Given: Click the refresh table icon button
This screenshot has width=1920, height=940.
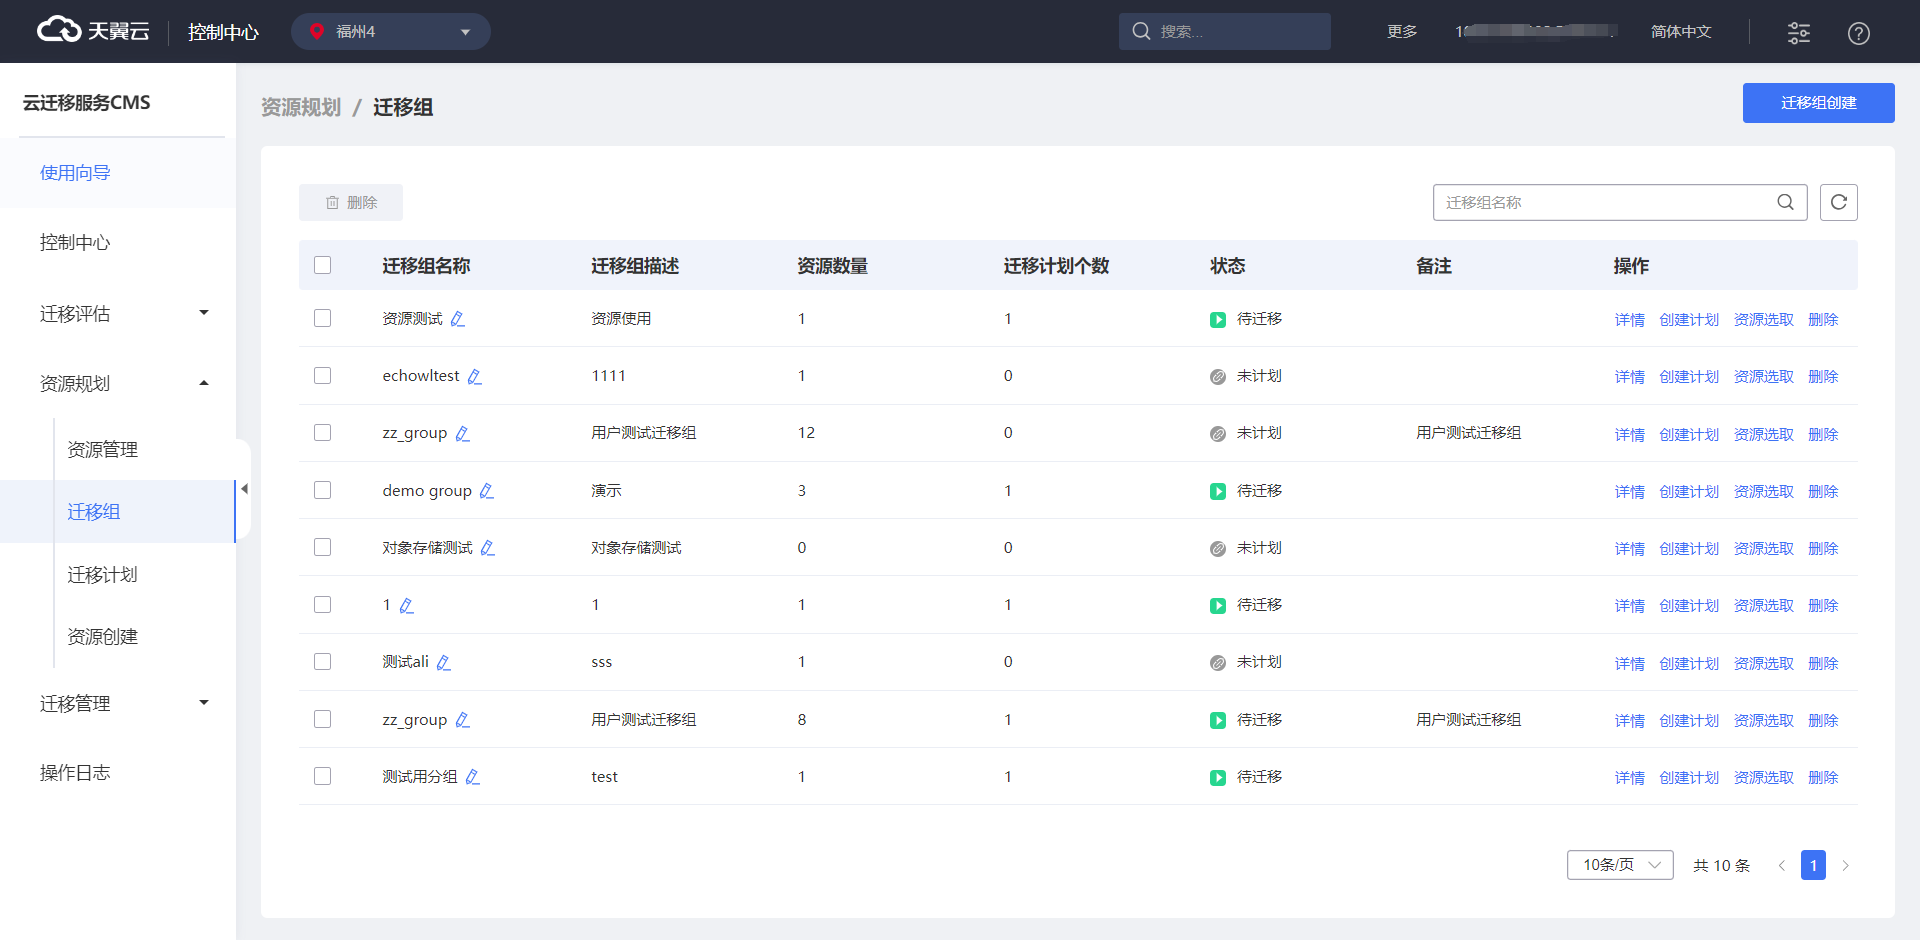Looking at the screenshot, I should pos(1839,202).
